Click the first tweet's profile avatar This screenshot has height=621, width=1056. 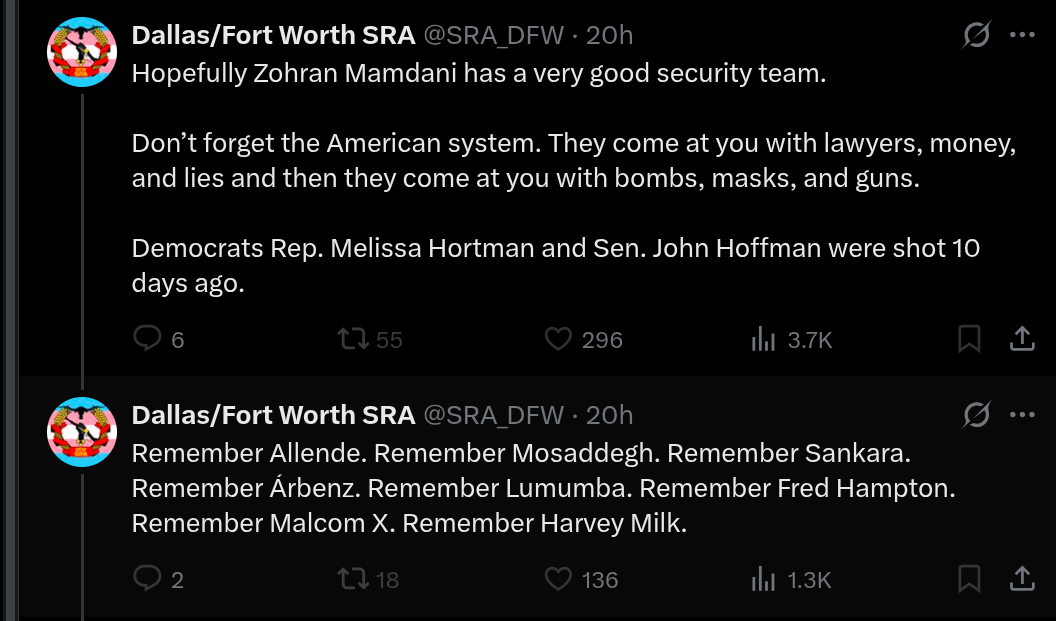[x=83, y=52]
